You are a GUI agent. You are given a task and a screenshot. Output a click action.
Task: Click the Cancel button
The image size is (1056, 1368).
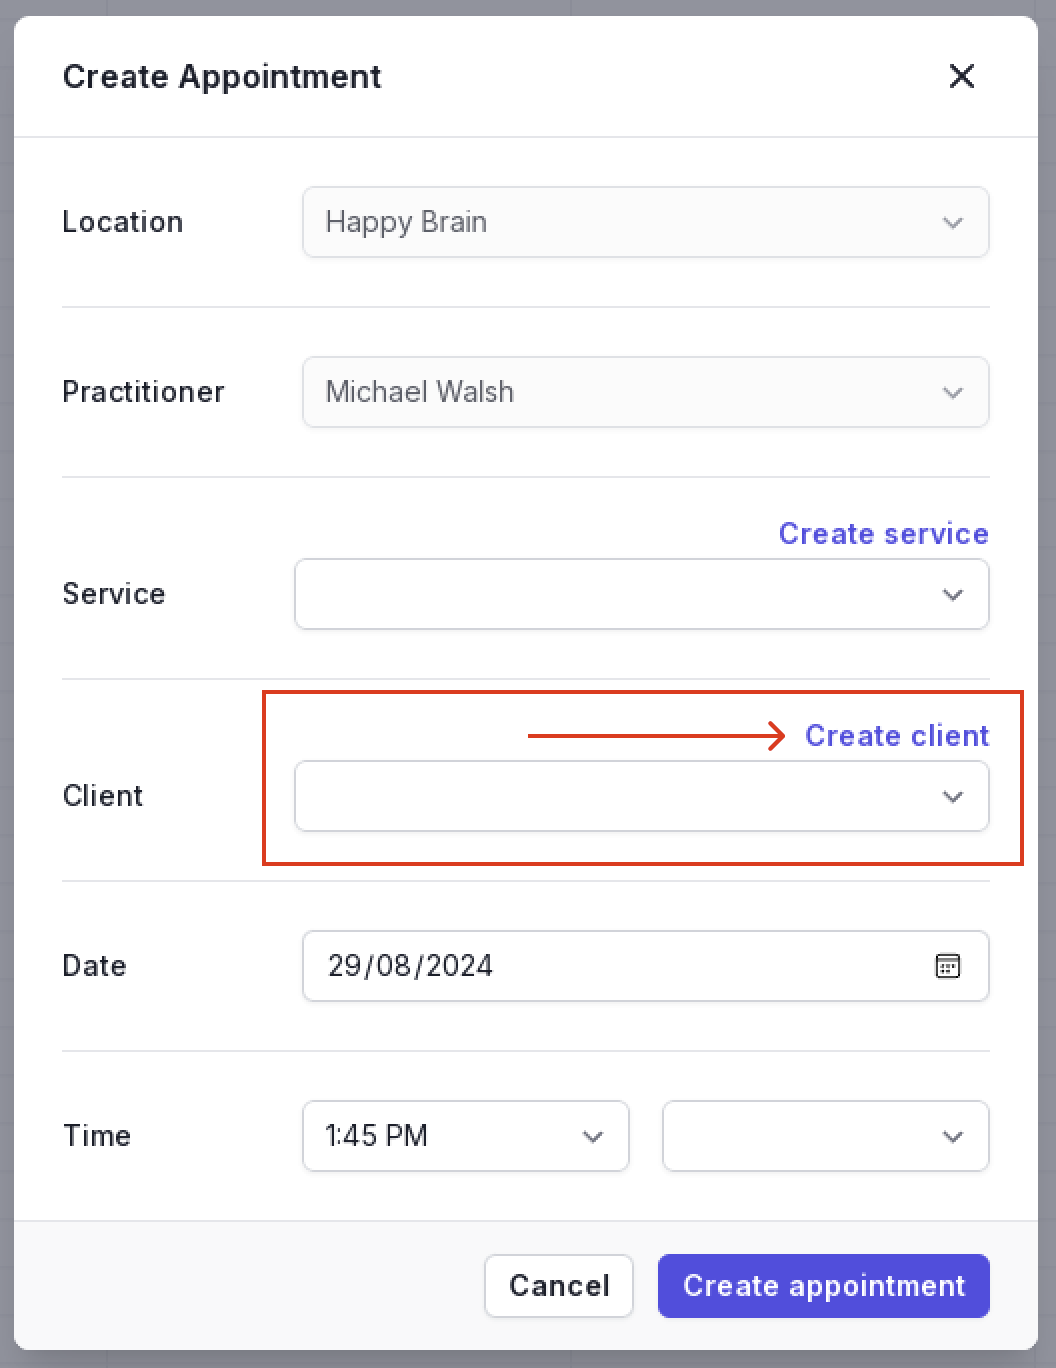tap(559, 1286)
